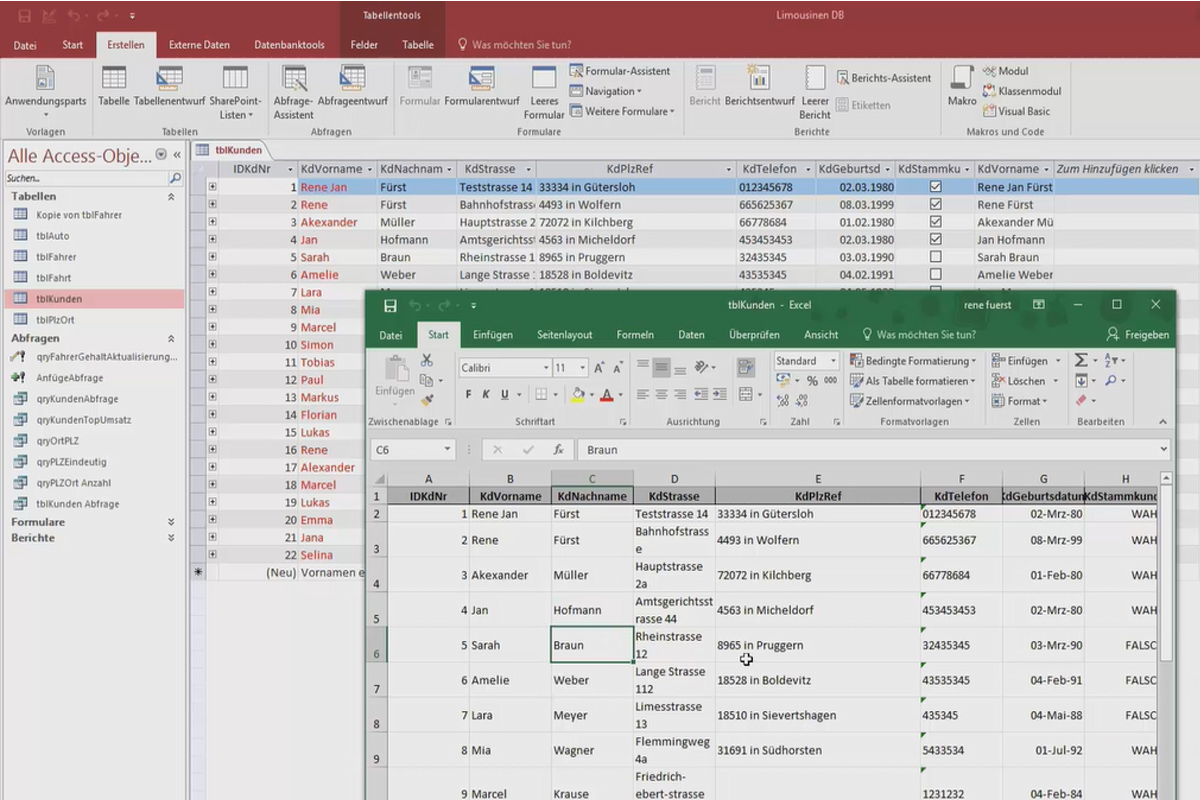Click the search magnifier in Access navigation pane
Screen dimensions: 1200x800
(175, 178)
